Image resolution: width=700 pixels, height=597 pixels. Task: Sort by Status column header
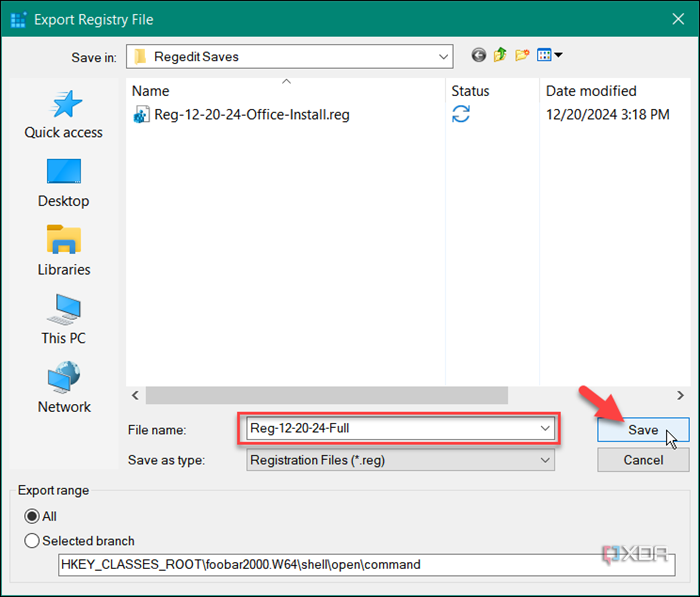click(470, 91)
